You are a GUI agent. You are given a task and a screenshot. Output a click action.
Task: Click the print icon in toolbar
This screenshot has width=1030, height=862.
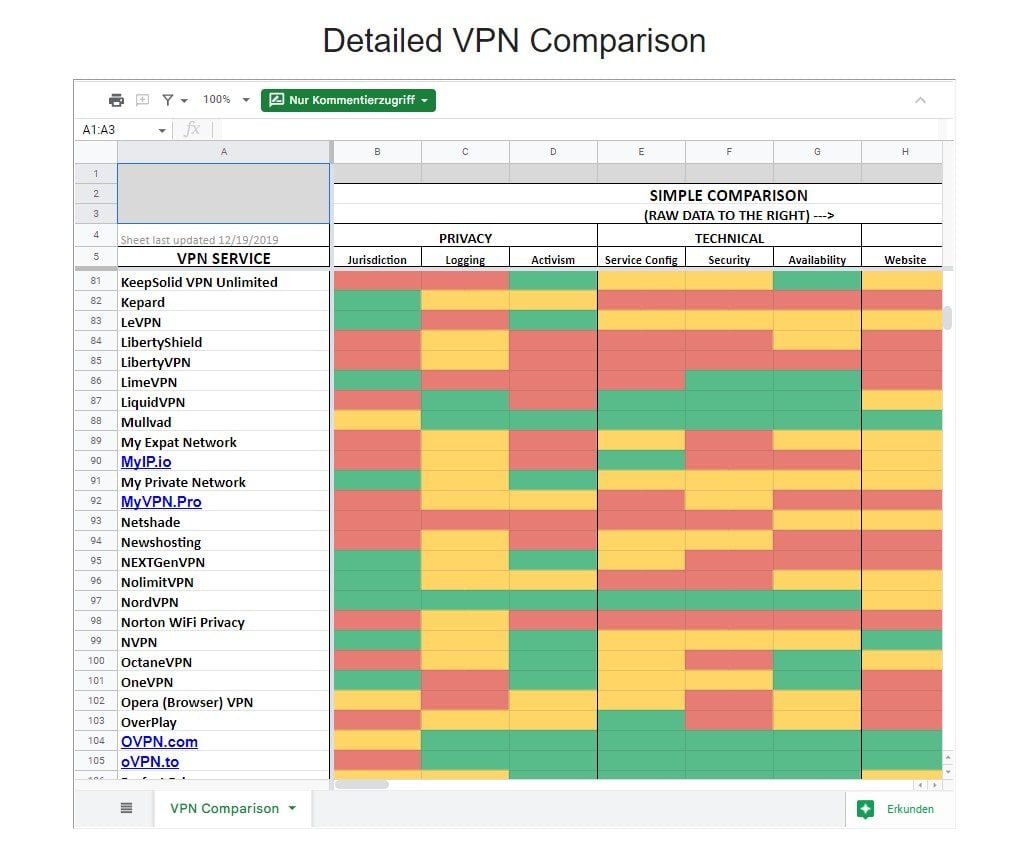click(x=116, y=100)
